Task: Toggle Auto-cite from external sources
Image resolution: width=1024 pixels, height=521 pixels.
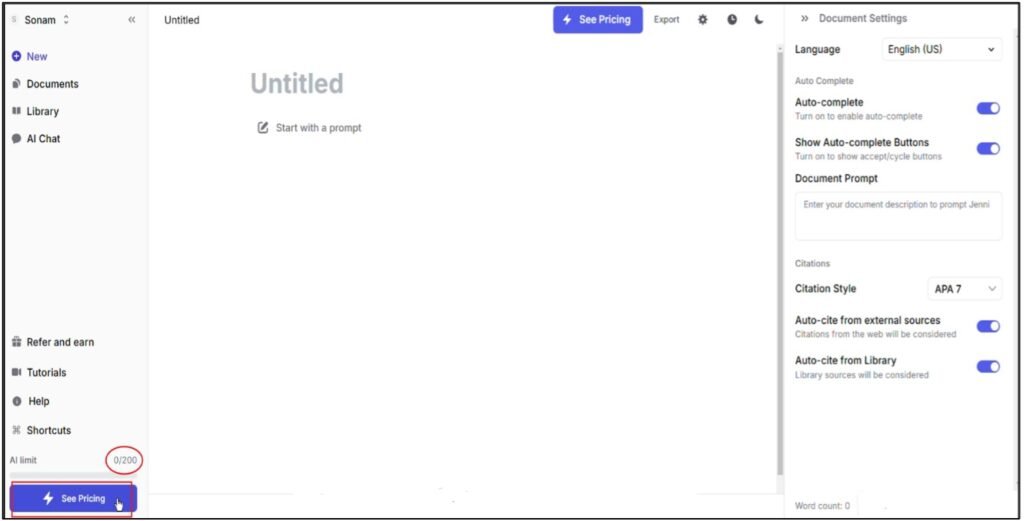Action: [988, 326]
